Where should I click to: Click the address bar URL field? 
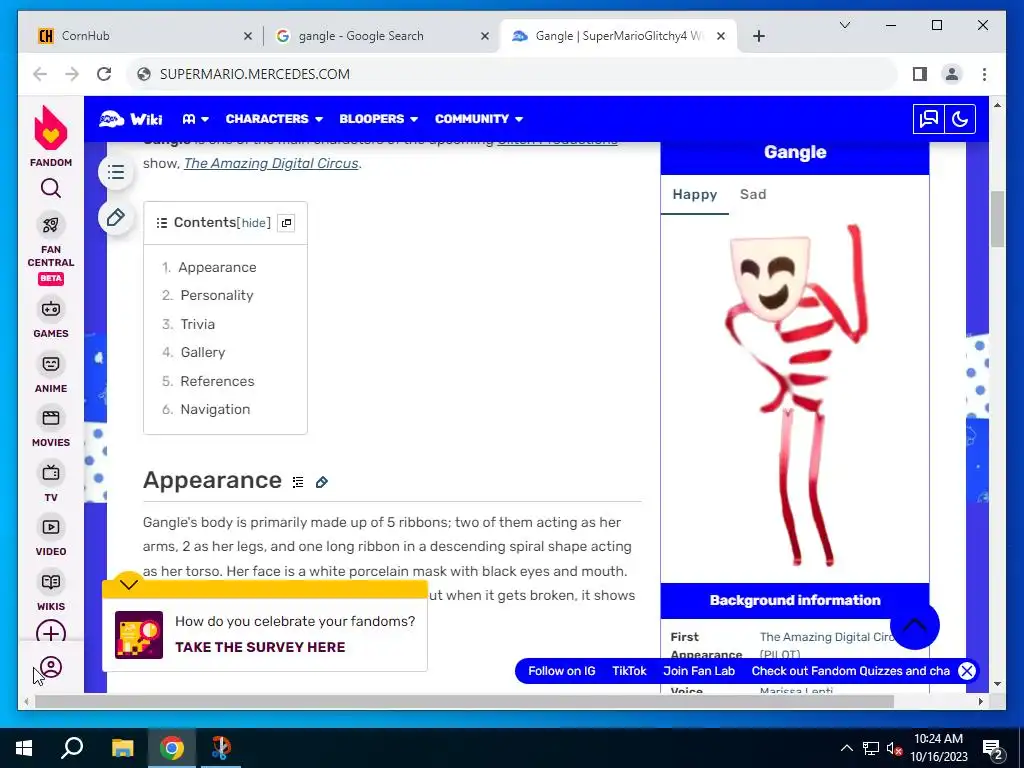[513, 74]
